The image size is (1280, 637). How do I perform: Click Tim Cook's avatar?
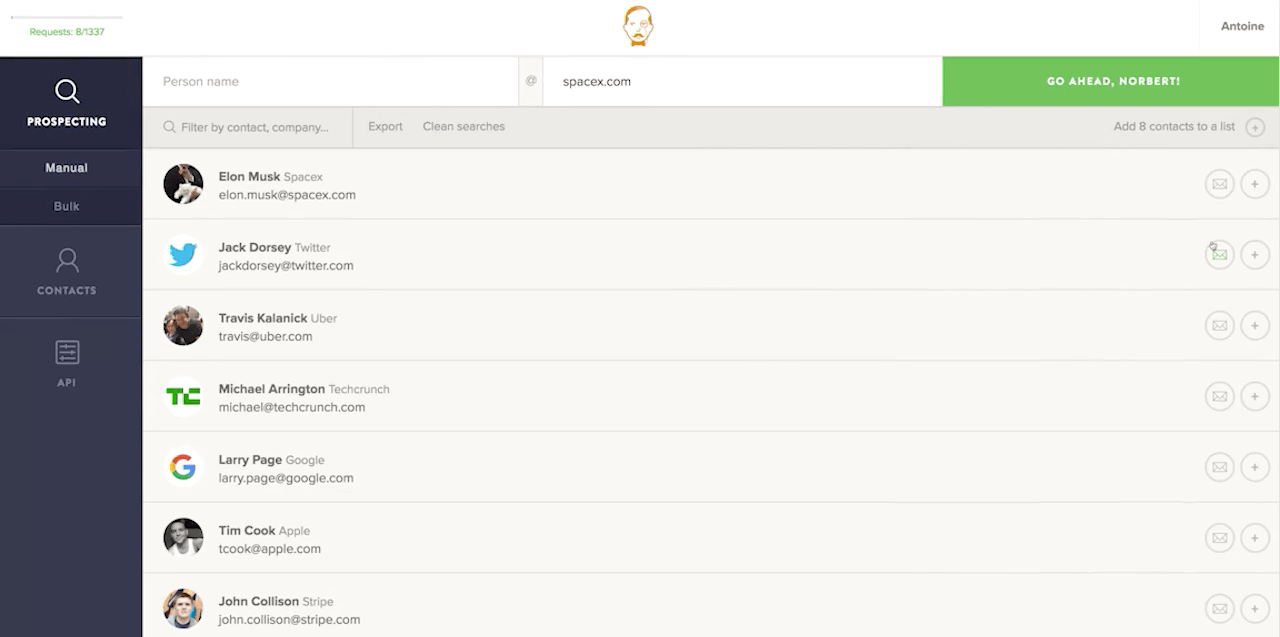click(x=183, y=538)
